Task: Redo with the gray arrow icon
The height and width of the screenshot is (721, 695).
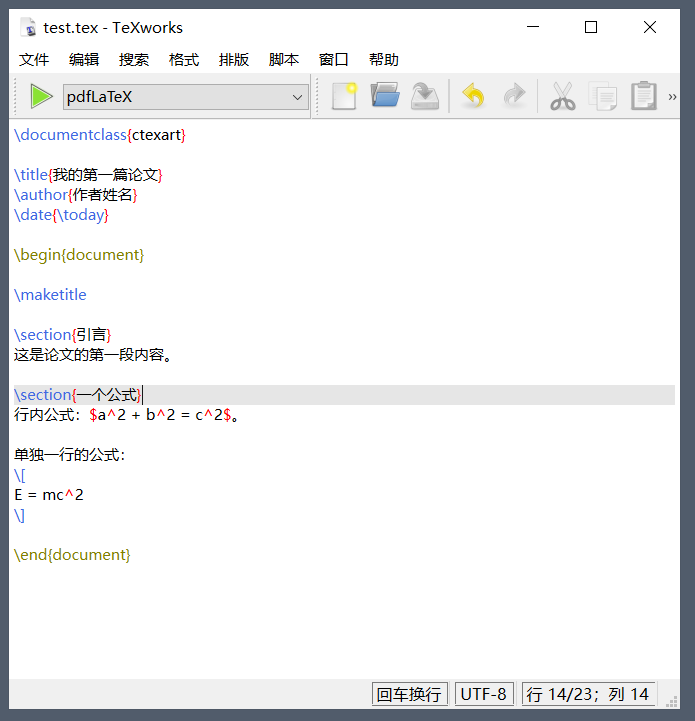Action: pyautogui.click(x=514, y=96)
